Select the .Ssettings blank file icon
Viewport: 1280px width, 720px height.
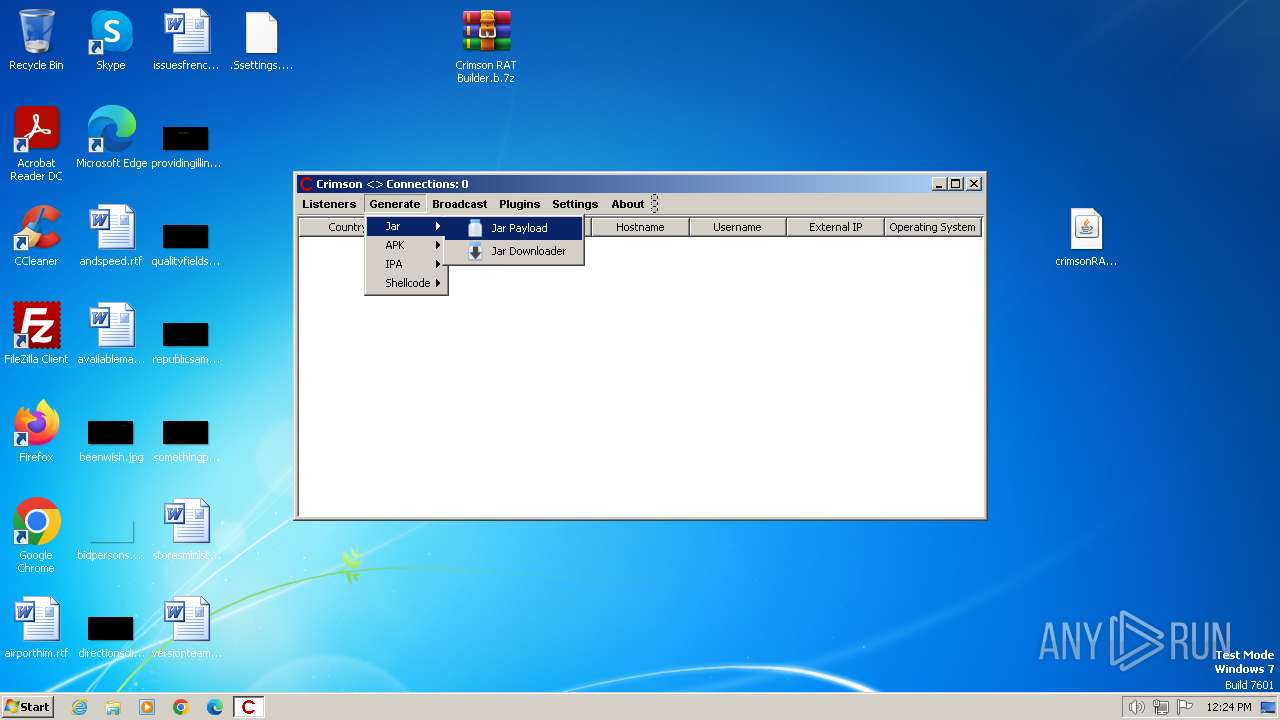tap(261, 41)
